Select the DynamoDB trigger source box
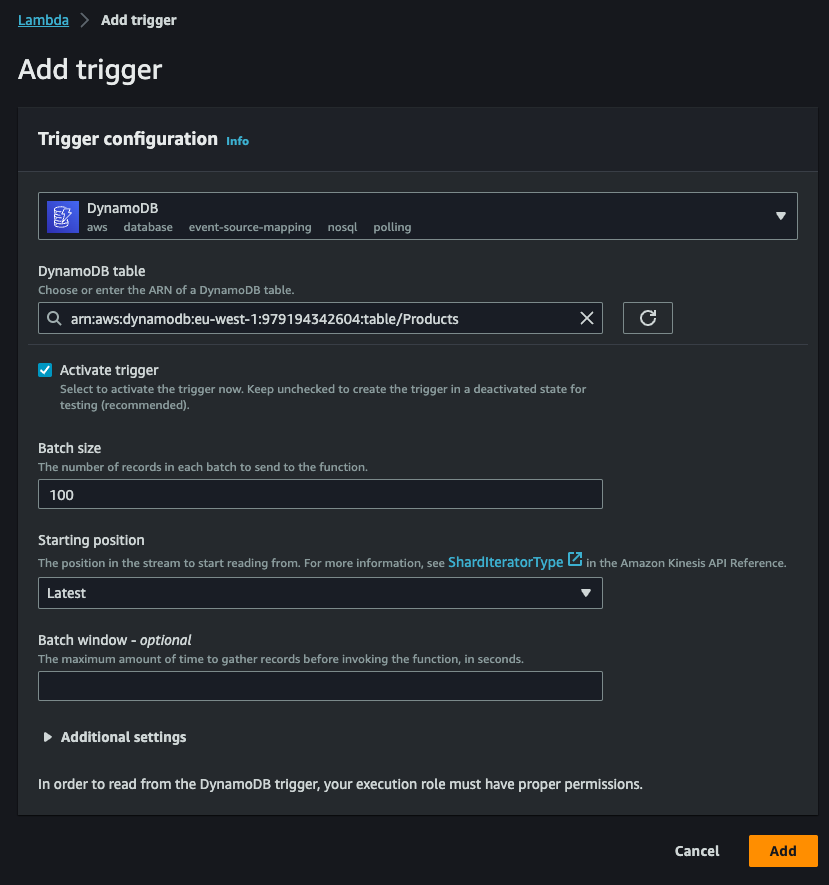The width and height of the screenshot is (829, 885). 418,216
